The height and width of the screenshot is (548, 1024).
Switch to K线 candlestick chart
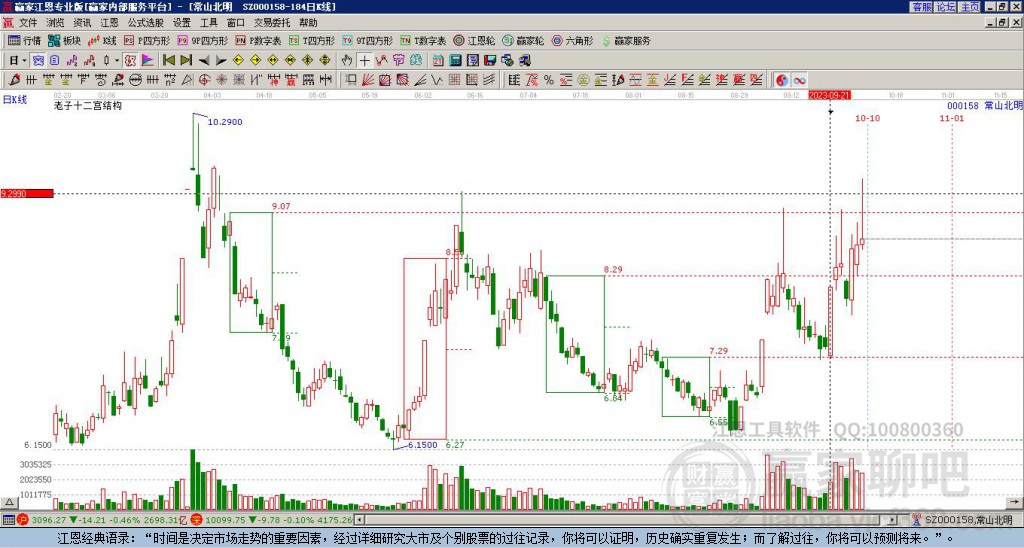(102, 40)
